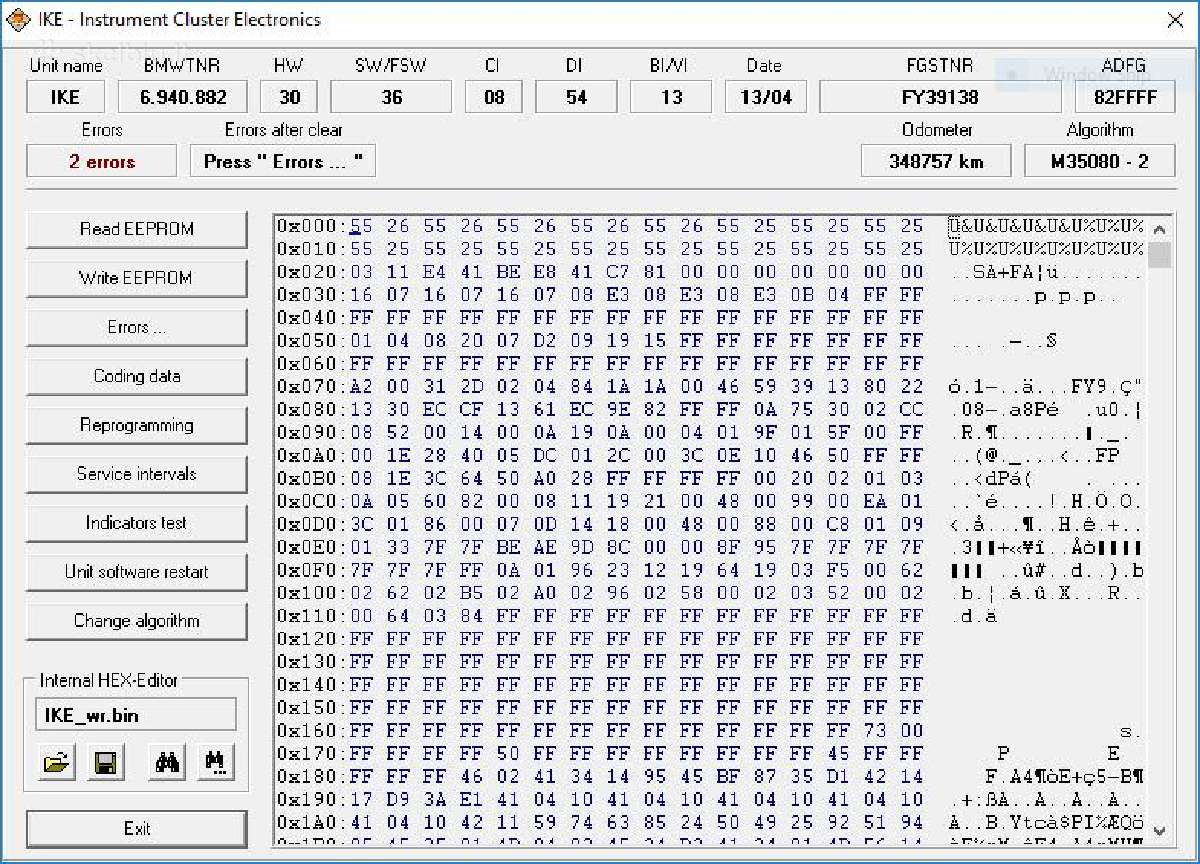This screenshot has height=864, width=1200.
Task: Click the HW value 30
Action: [289, 97]
